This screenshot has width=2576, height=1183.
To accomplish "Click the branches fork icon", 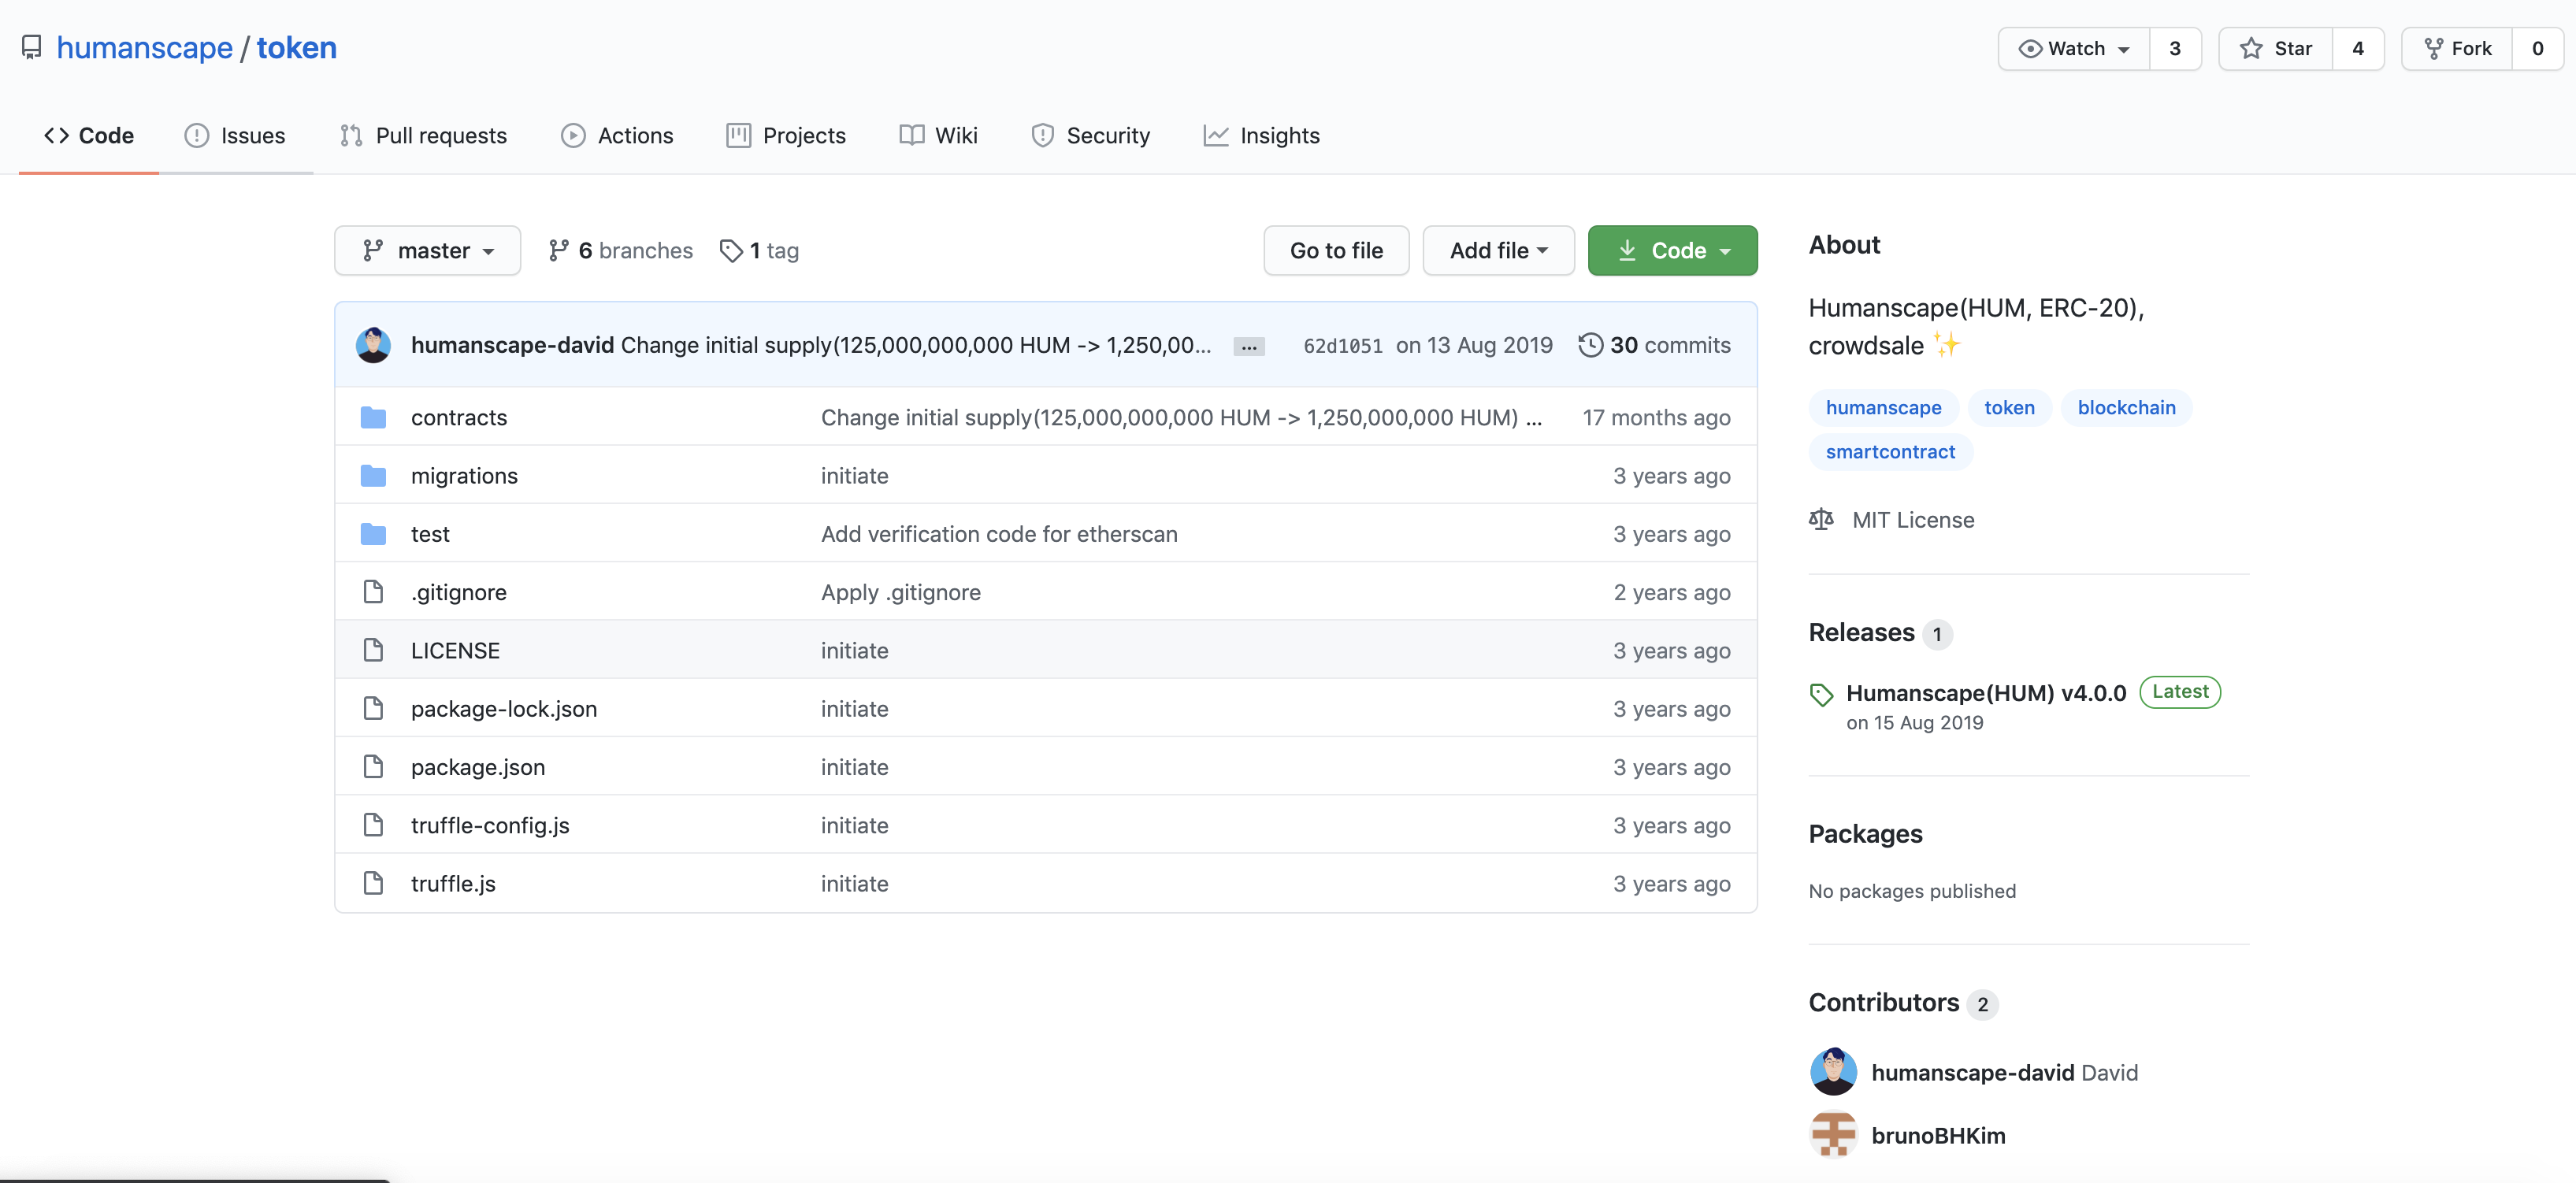I will [x=559, y=250].
